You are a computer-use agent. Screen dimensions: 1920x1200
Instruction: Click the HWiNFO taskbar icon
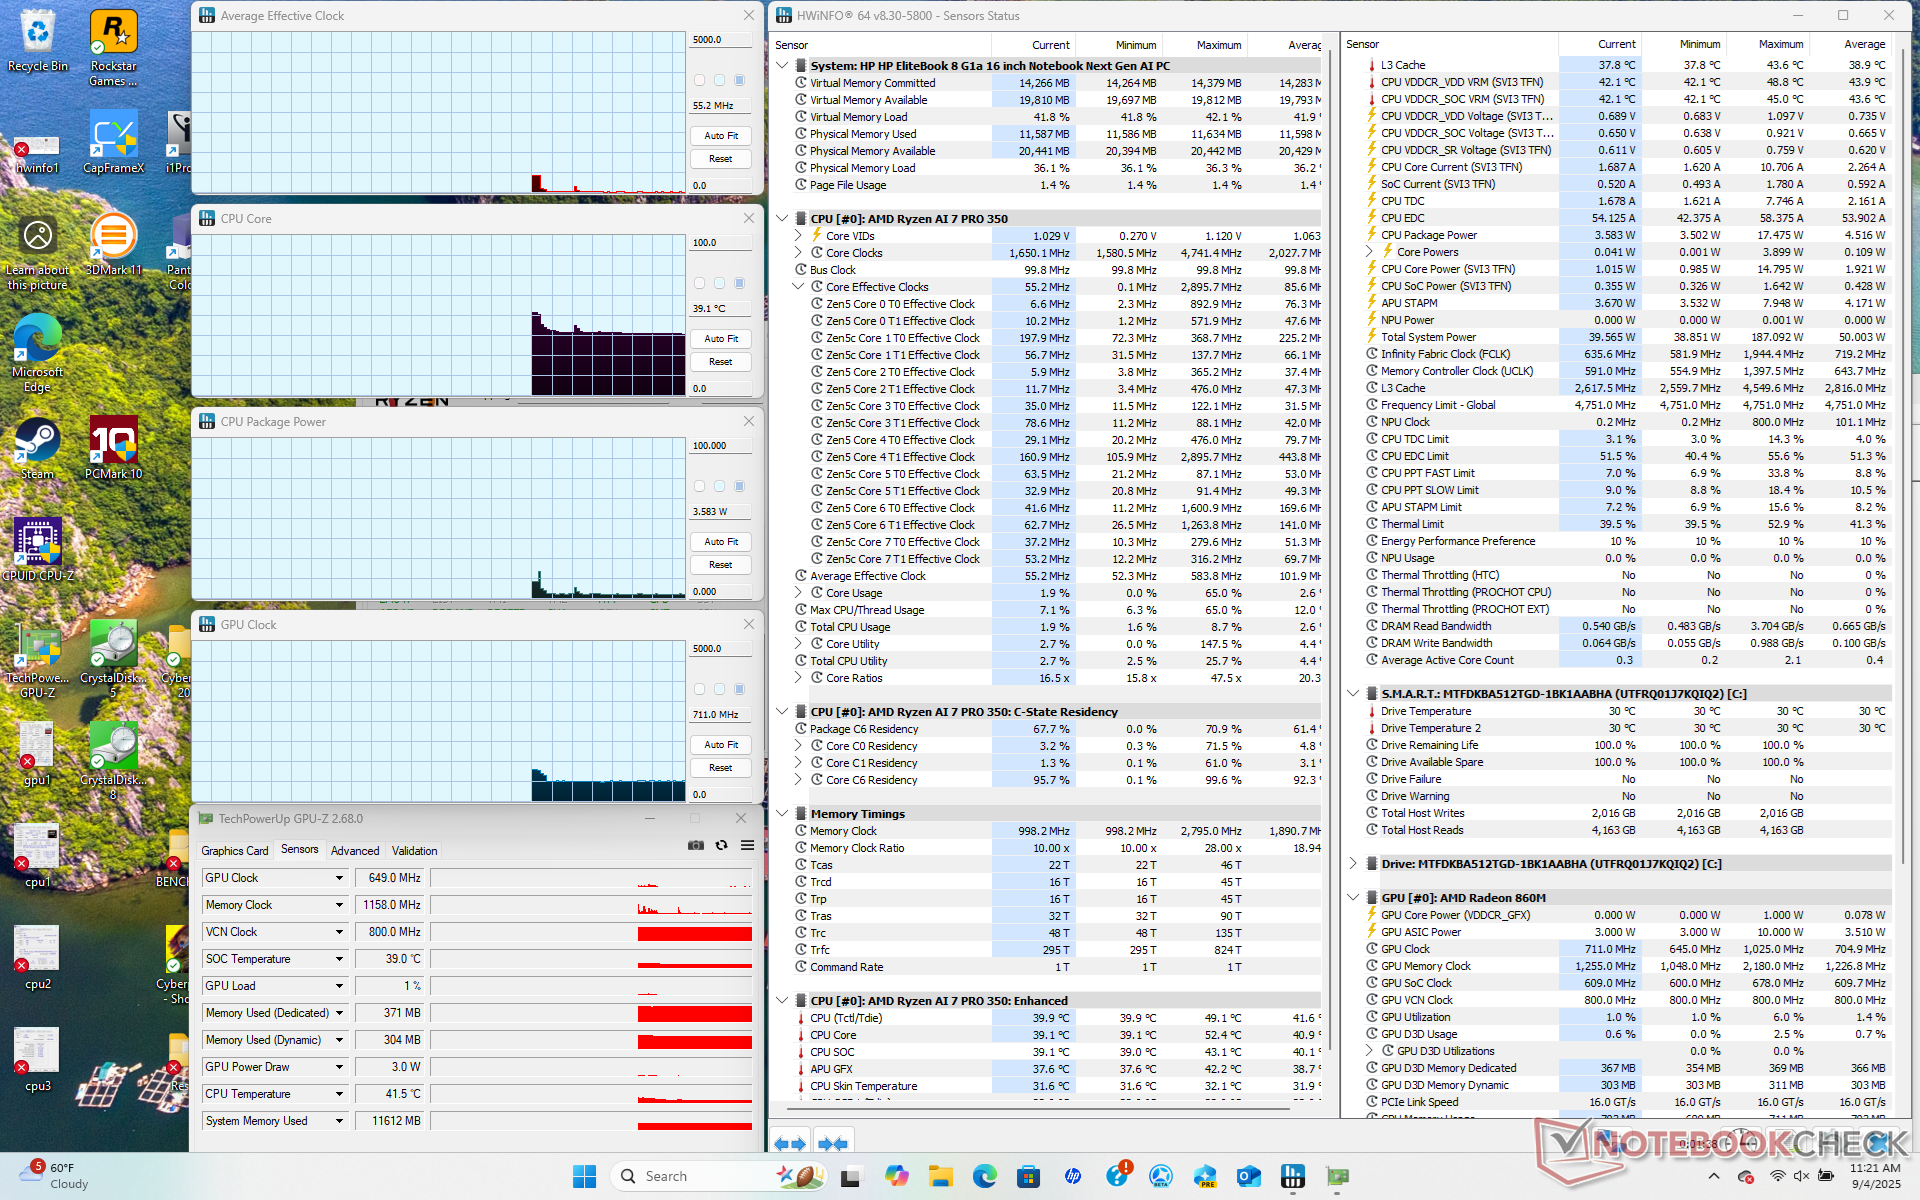point(1292,1176)
